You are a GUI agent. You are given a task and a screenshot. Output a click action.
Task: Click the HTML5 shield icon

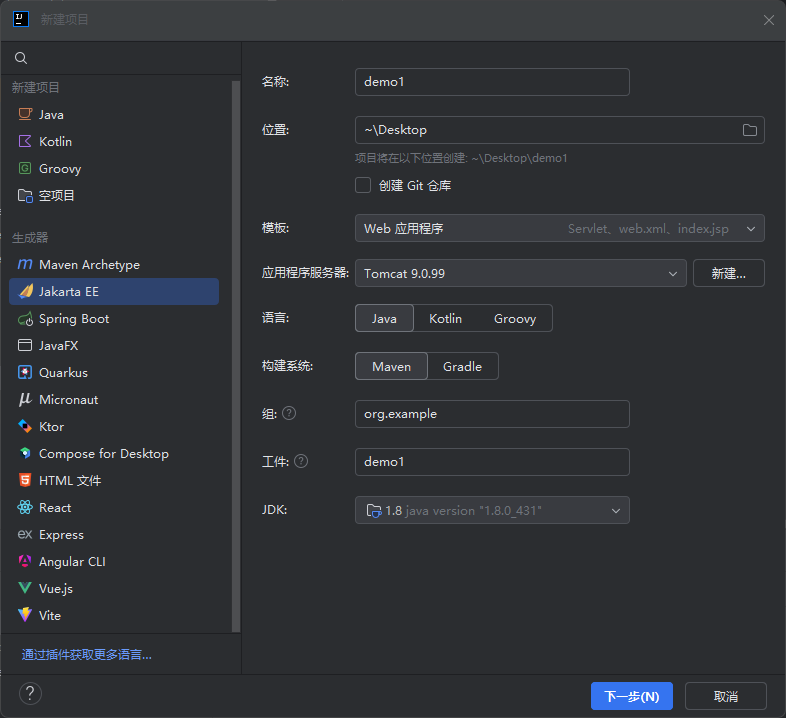25,480
